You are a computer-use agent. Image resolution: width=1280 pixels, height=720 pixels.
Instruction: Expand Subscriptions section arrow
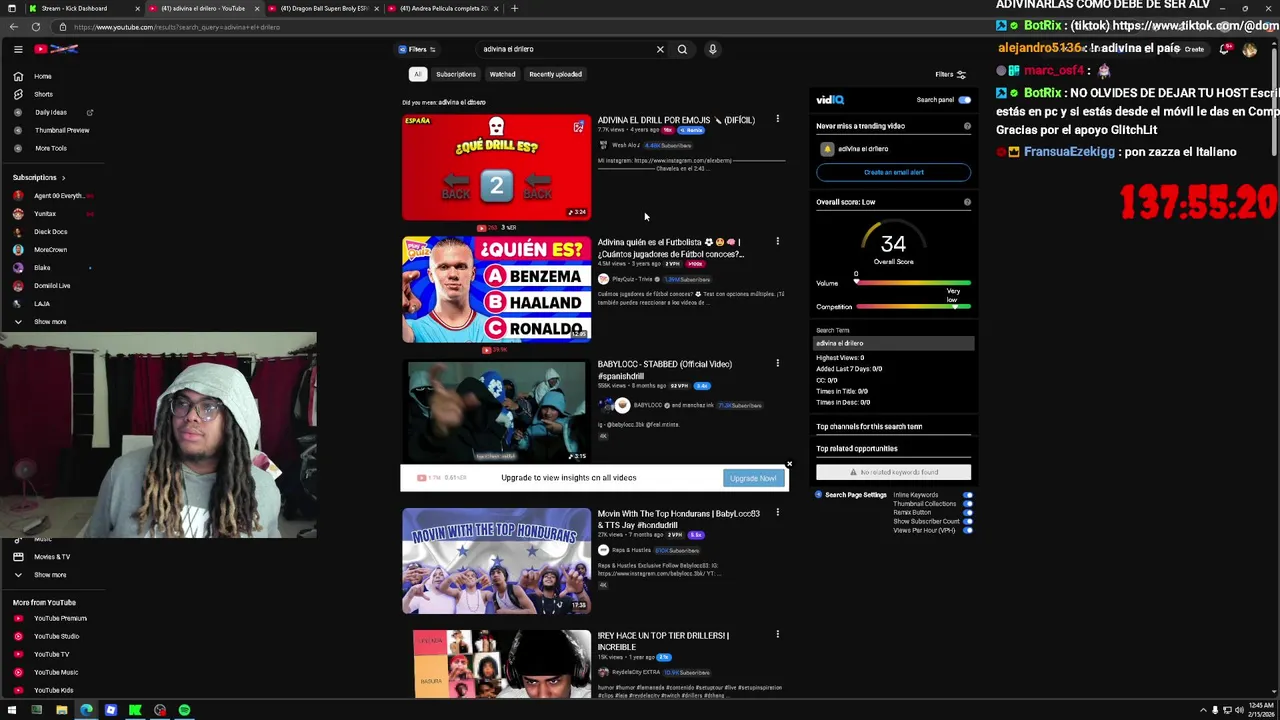pos(63,178)
